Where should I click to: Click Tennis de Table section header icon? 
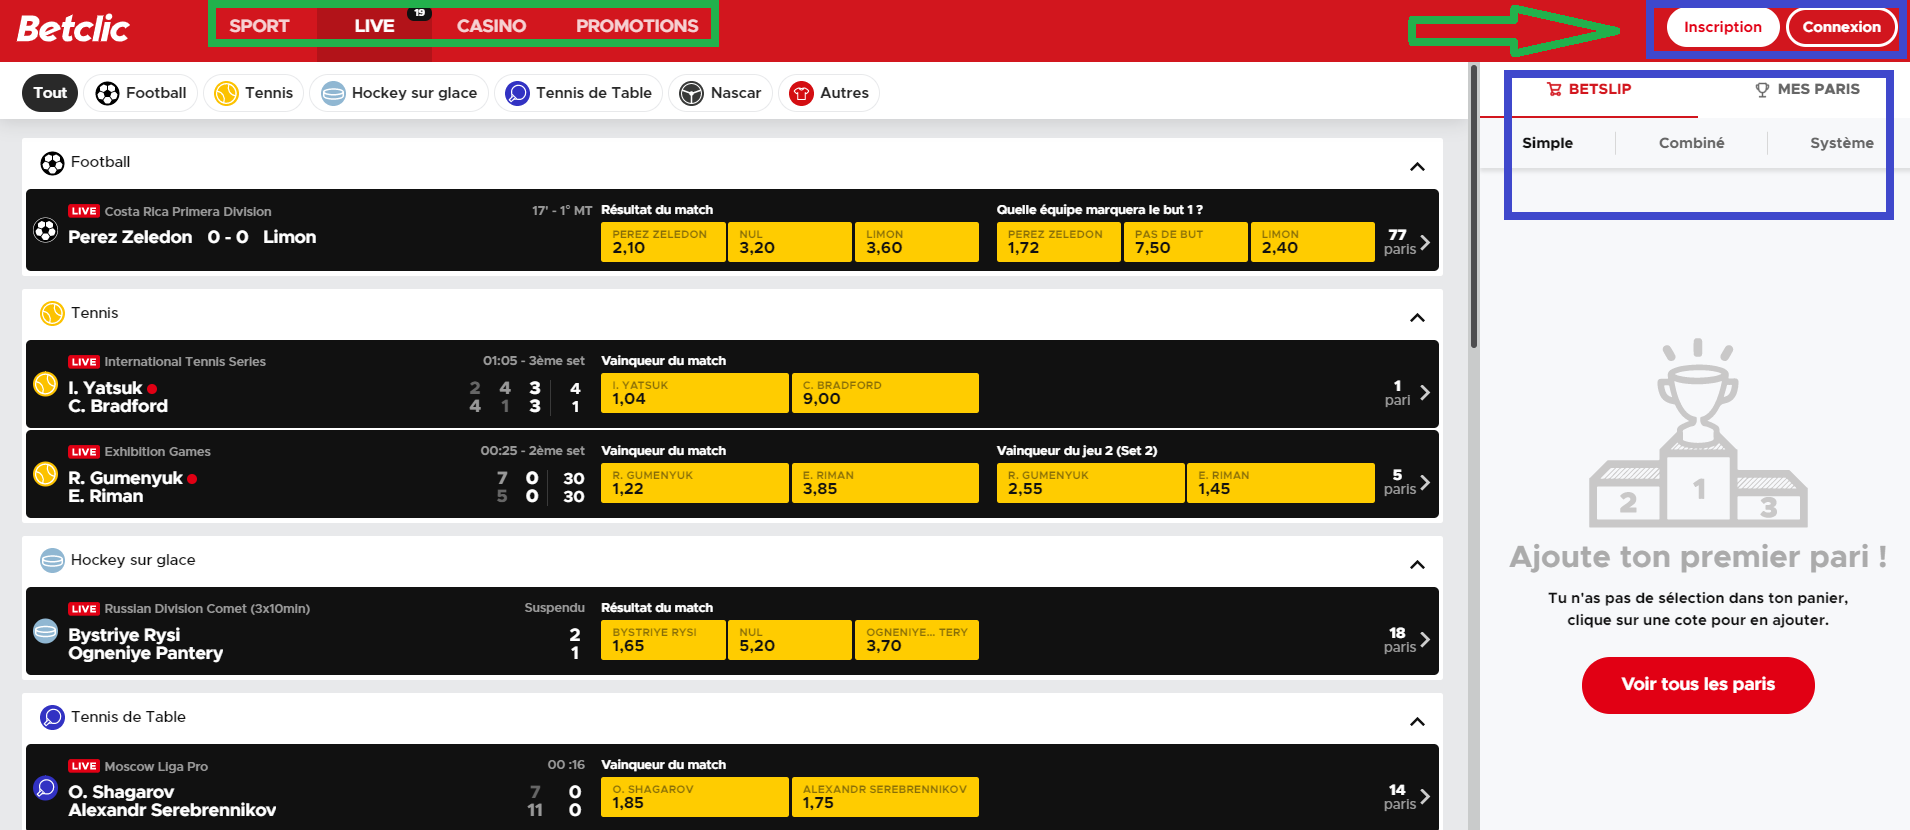tap(52, 718)
